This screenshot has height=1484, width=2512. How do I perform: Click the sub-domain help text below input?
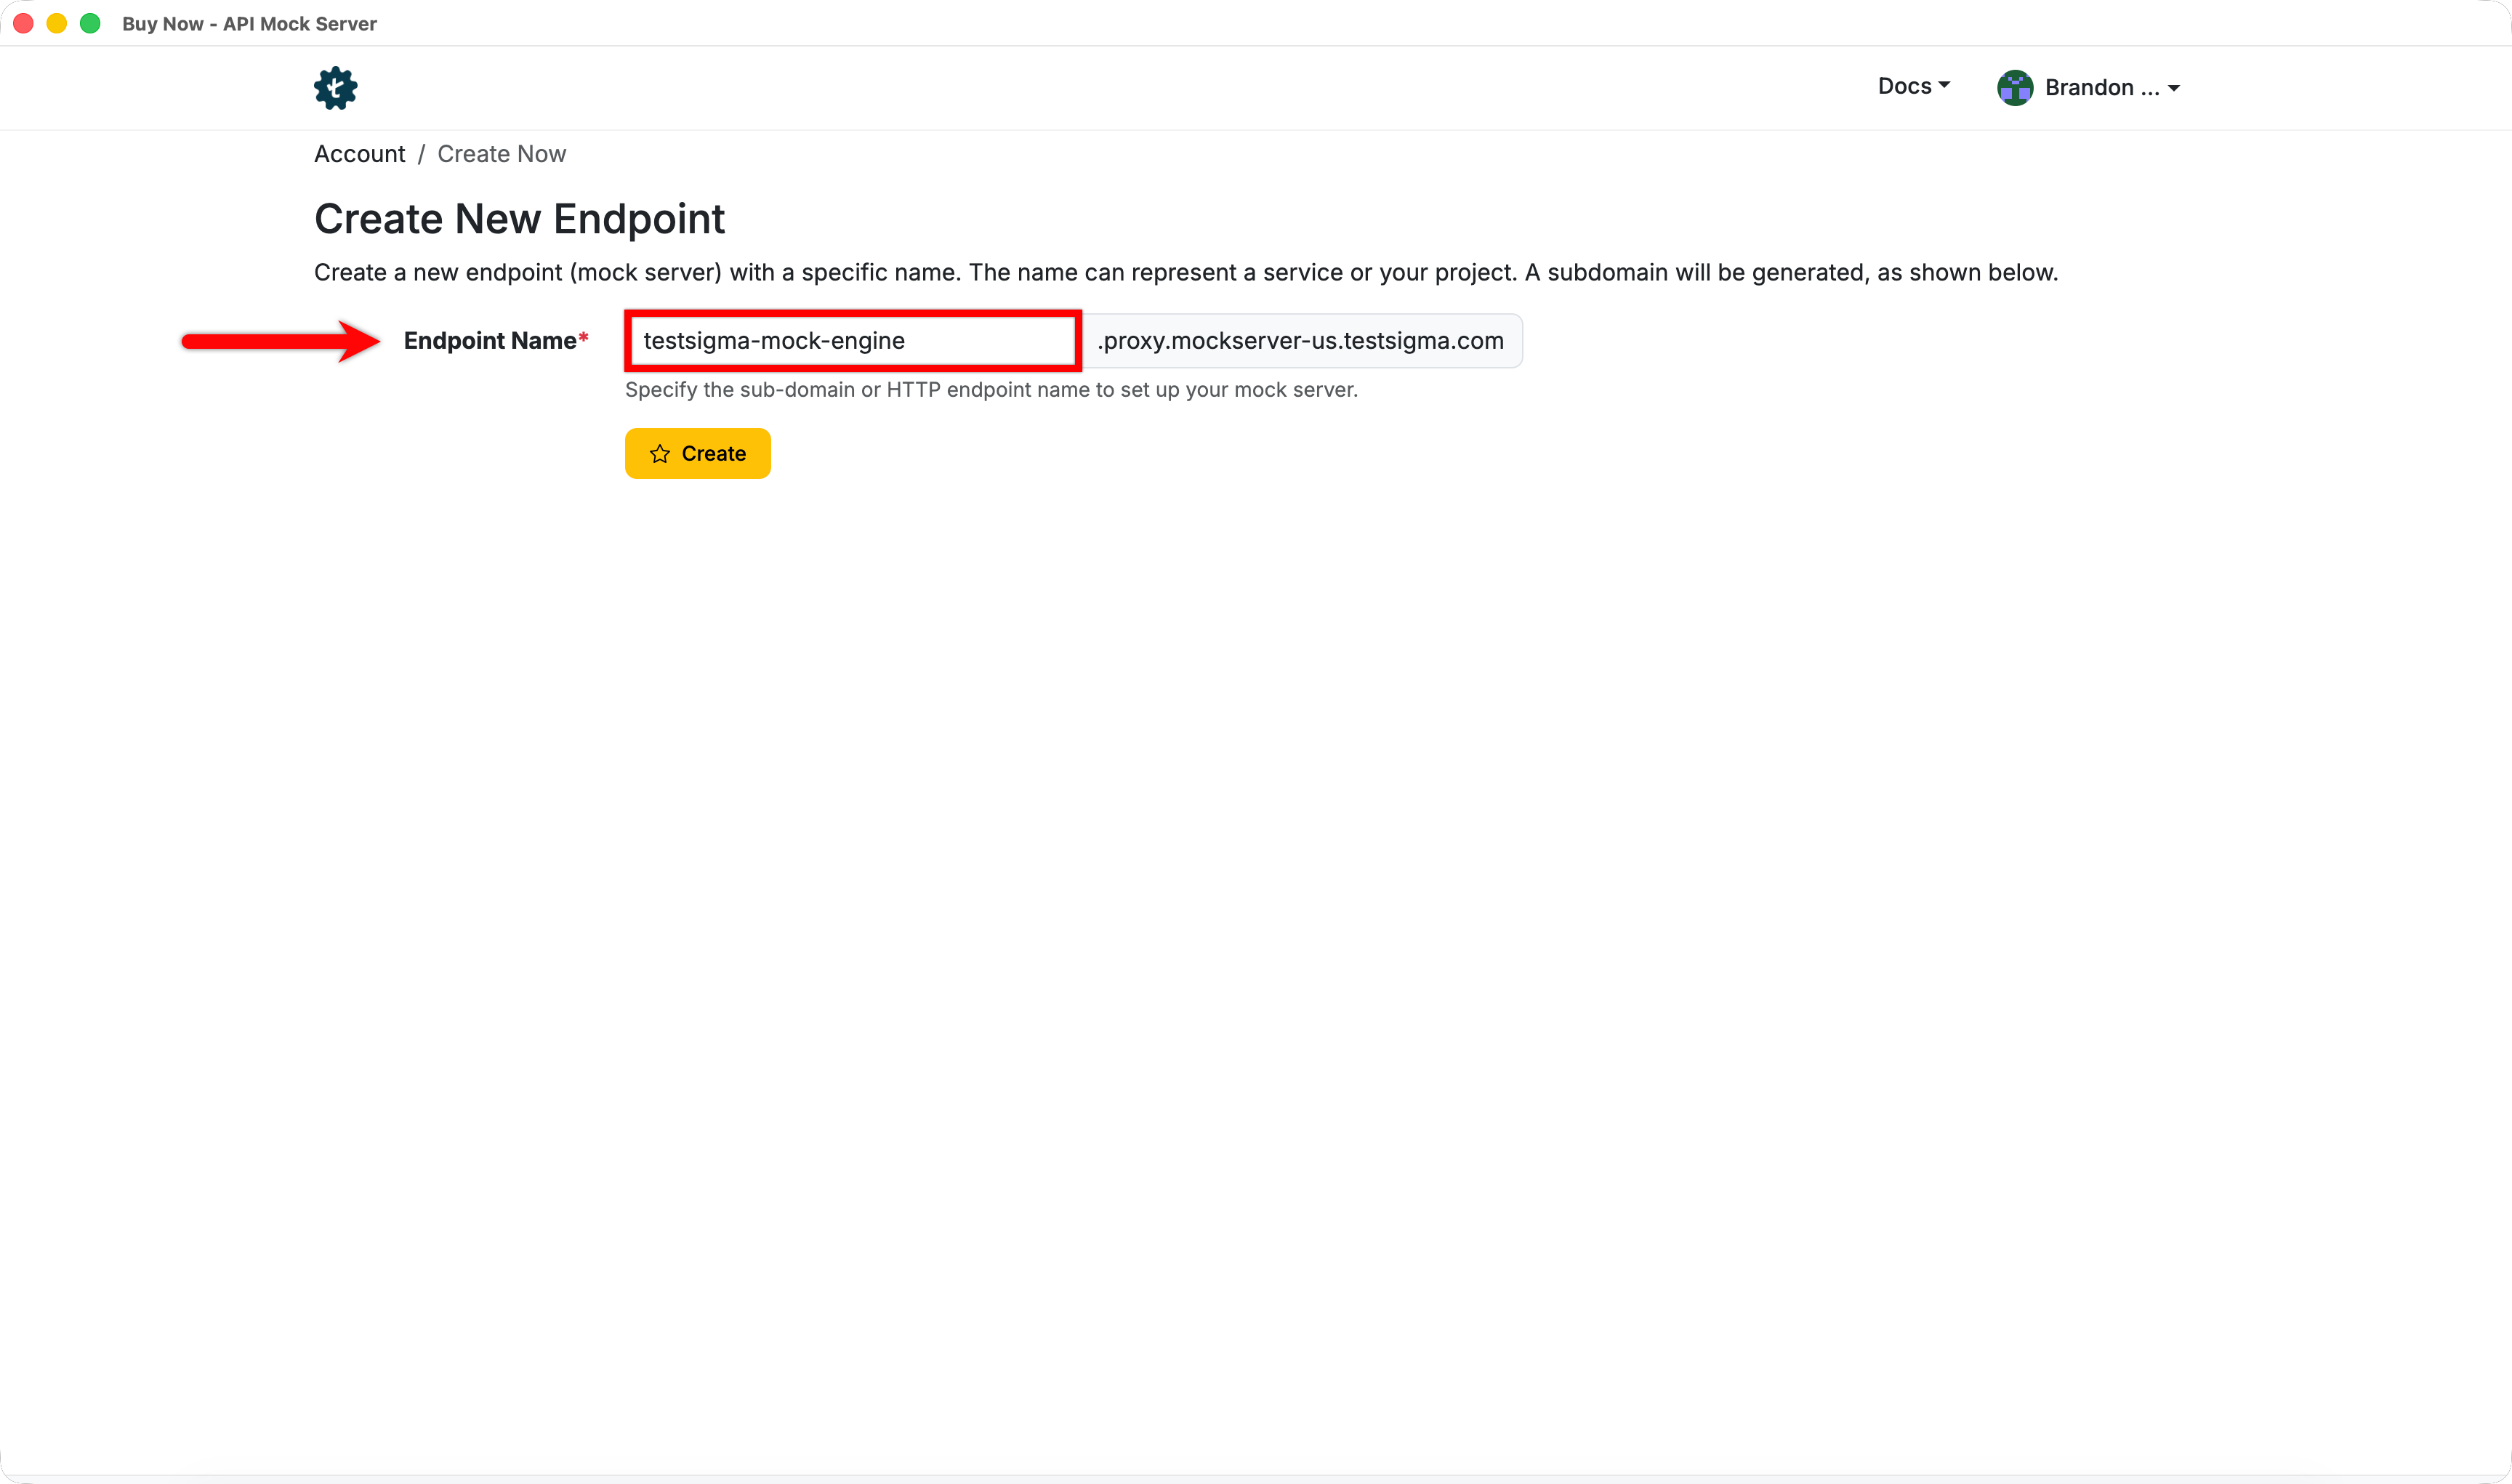[x=991, y=390]
